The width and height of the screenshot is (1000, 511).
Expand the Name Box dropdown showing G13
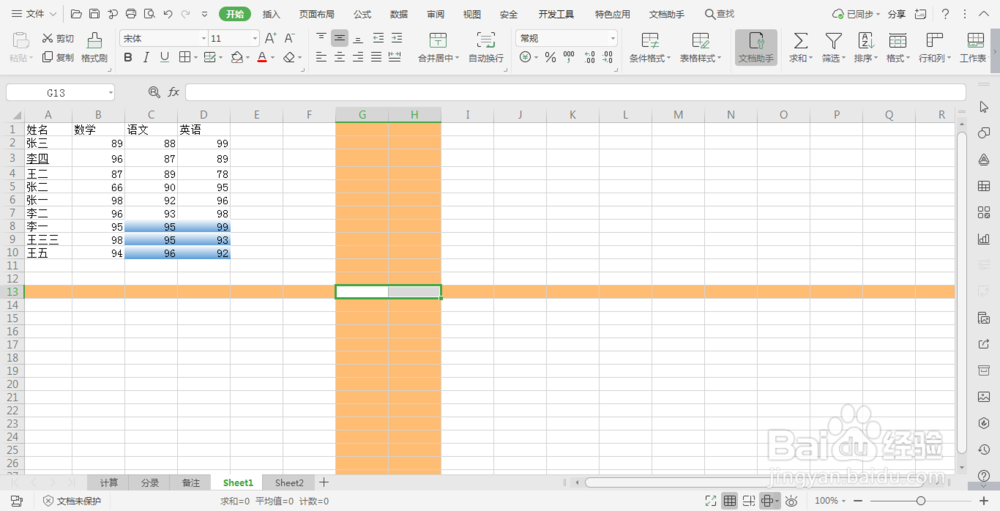pos(110,93)
